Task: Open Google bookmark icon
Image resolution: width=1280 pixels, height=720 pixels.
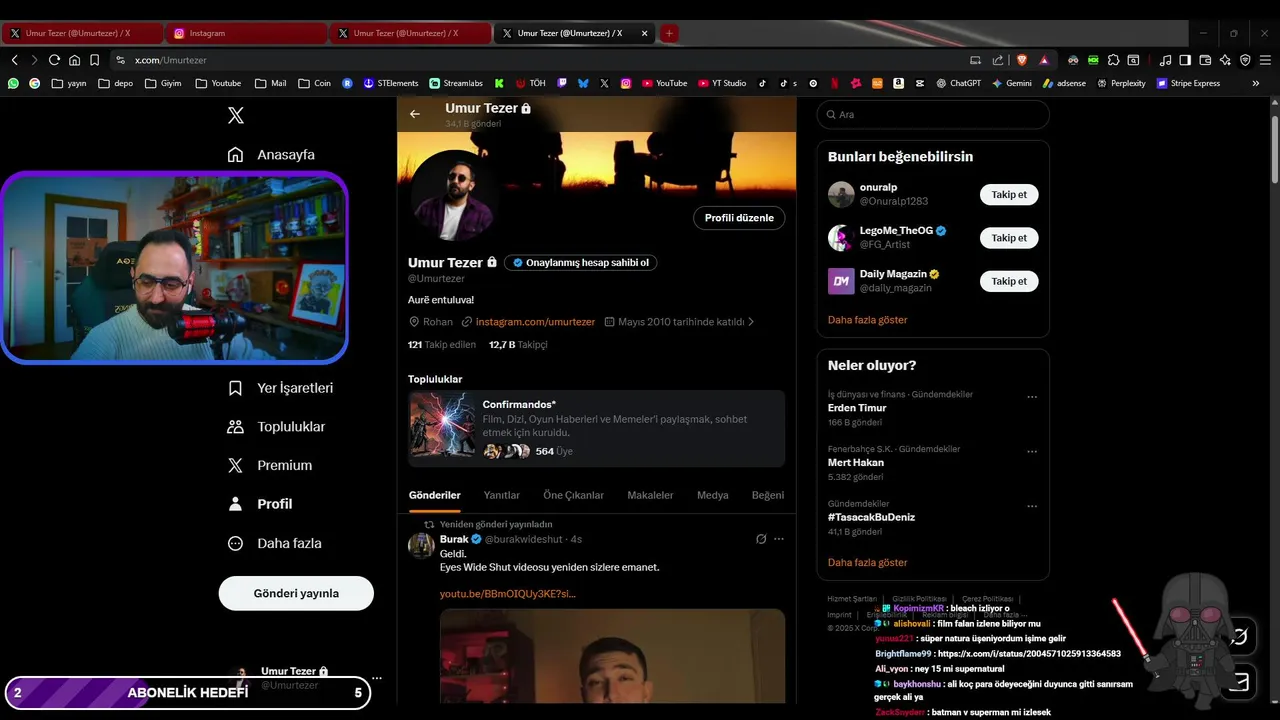Action: pyautogui.click(x=35, y=83)
